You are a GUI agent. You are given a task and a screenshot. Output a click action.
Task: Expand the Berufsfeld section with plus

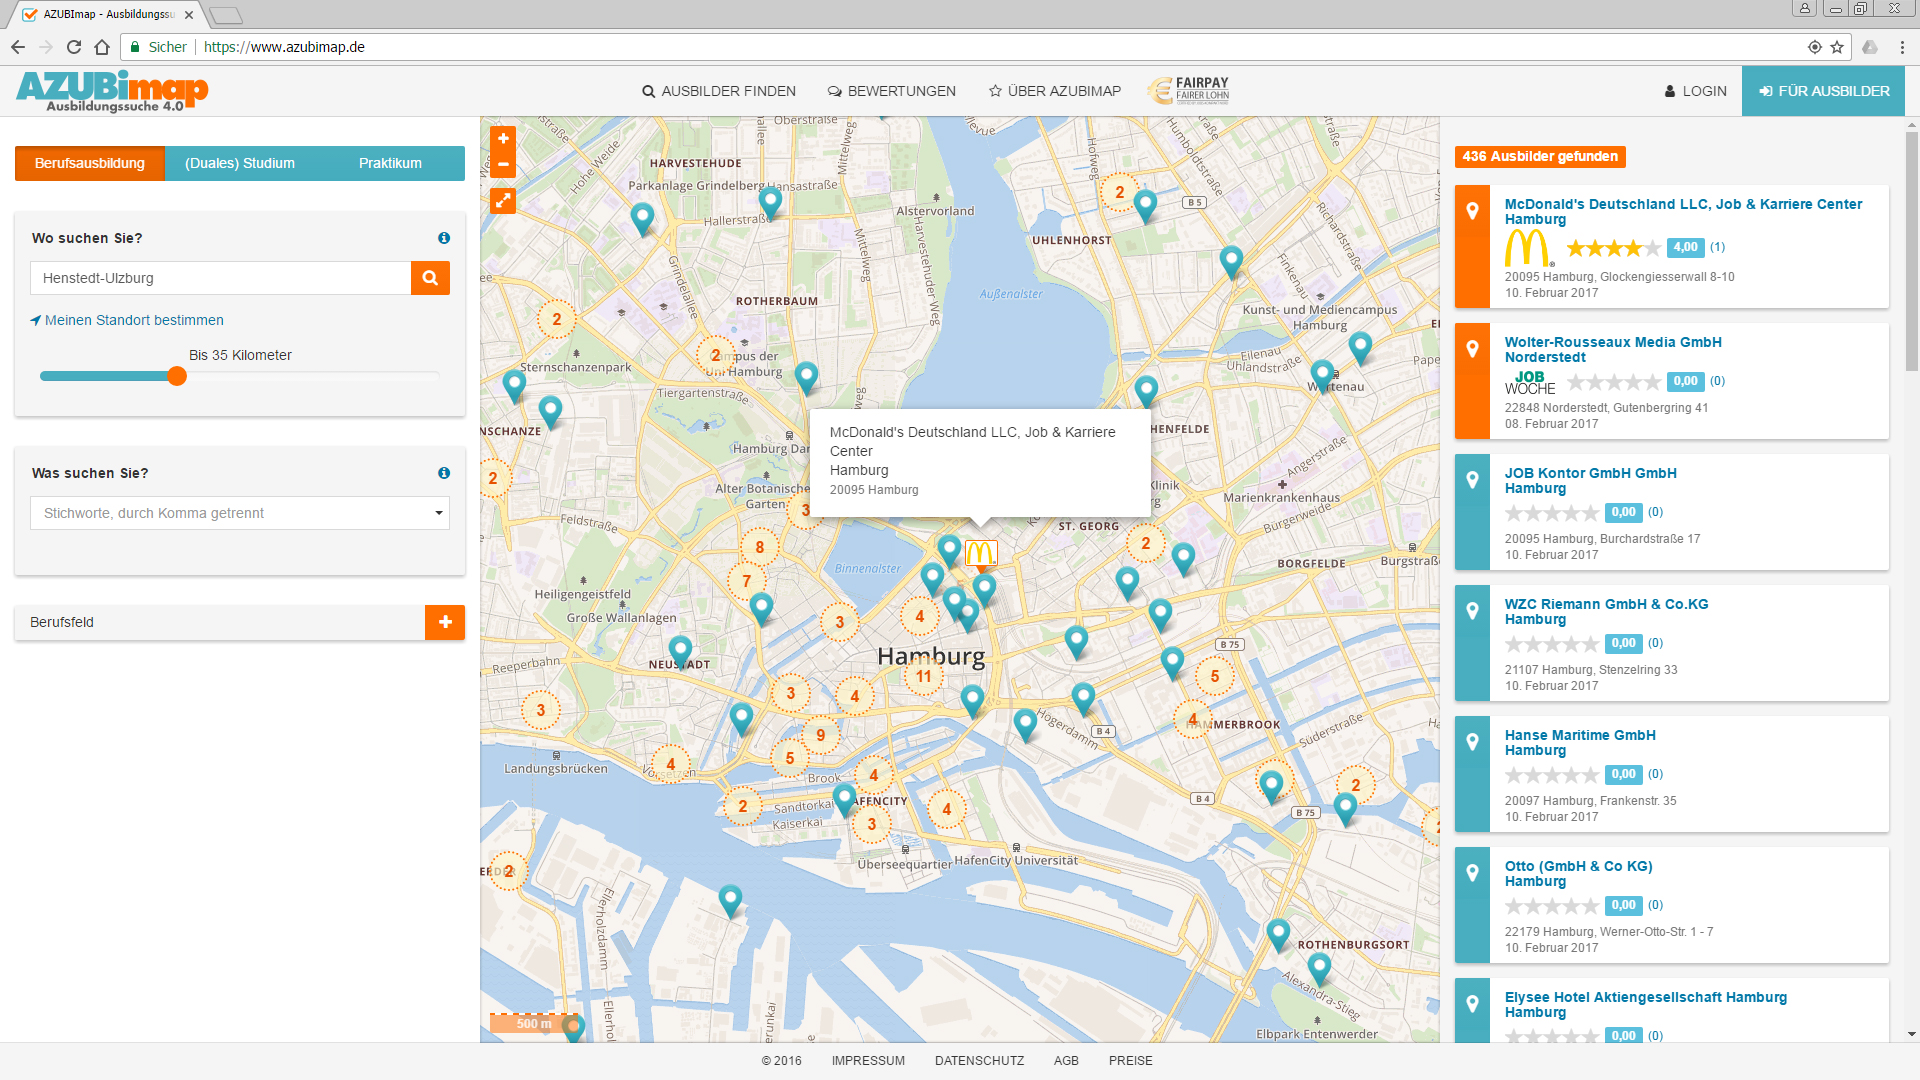click(x=445, y=622)
